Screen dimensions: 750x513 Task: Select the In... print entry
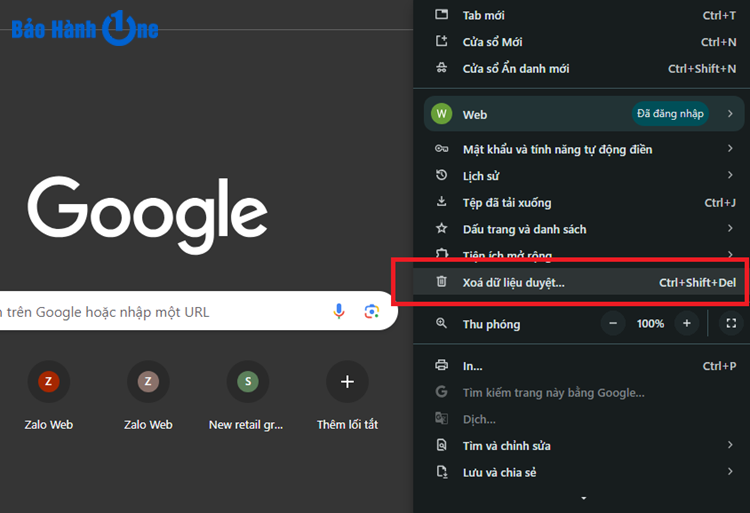pyautogui.click(x=581, y=366)
